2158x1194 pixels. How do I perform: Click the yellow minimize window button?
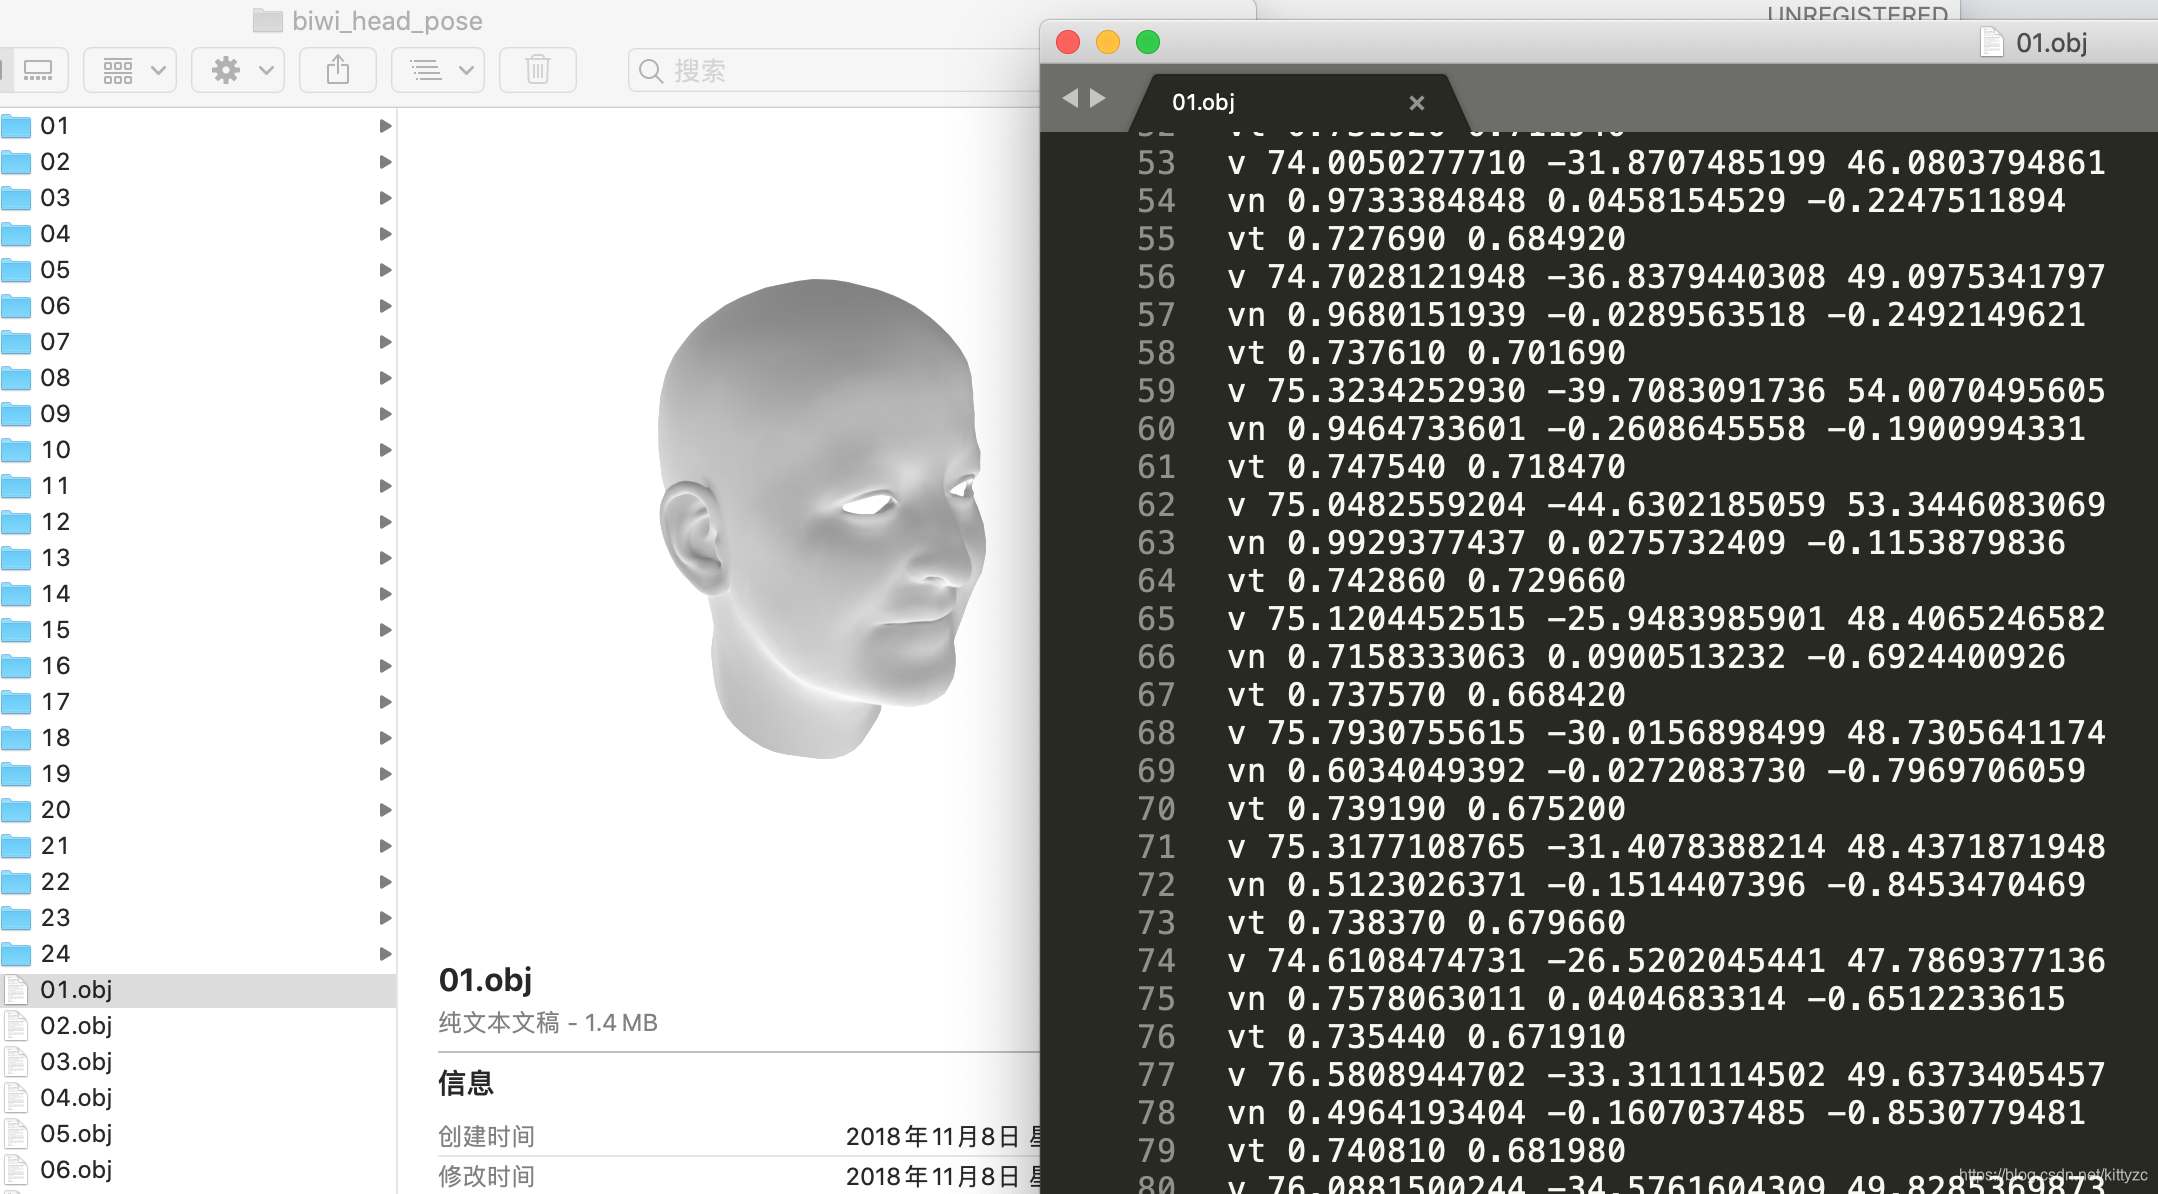(x=1108, y=42)
